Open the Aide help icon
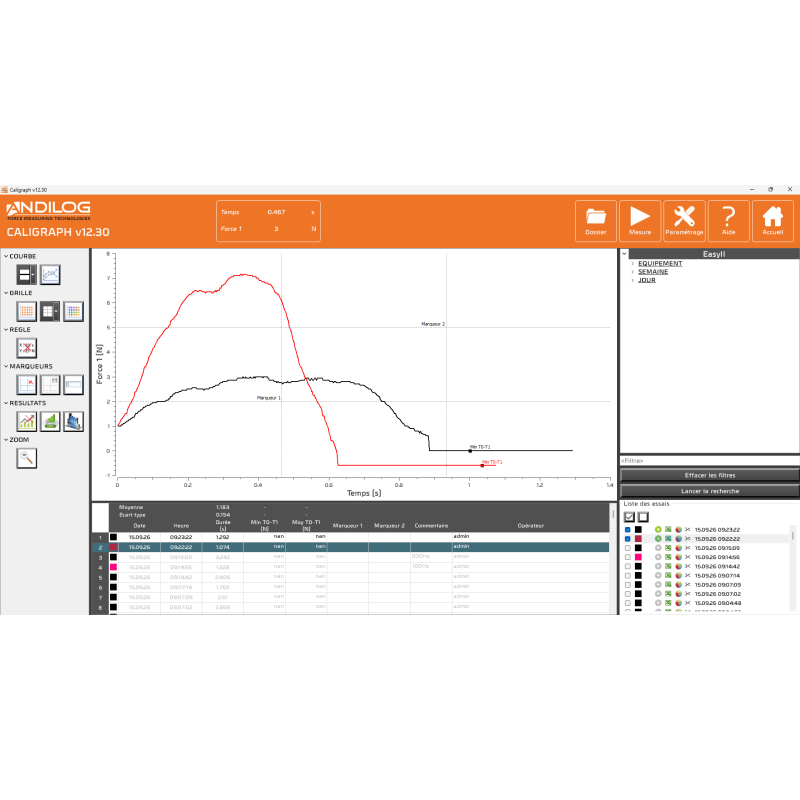Image resolution: width=800 pixels, height=800 pixels. [729, 221]
